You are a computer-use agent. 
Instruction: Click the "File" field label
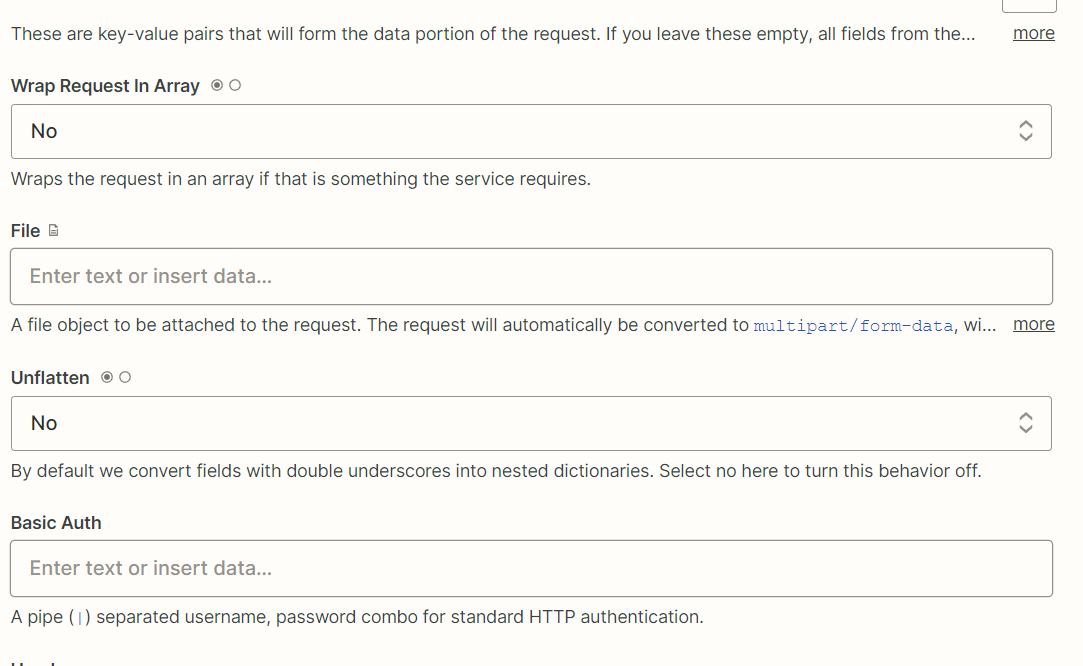coord(25,231)
